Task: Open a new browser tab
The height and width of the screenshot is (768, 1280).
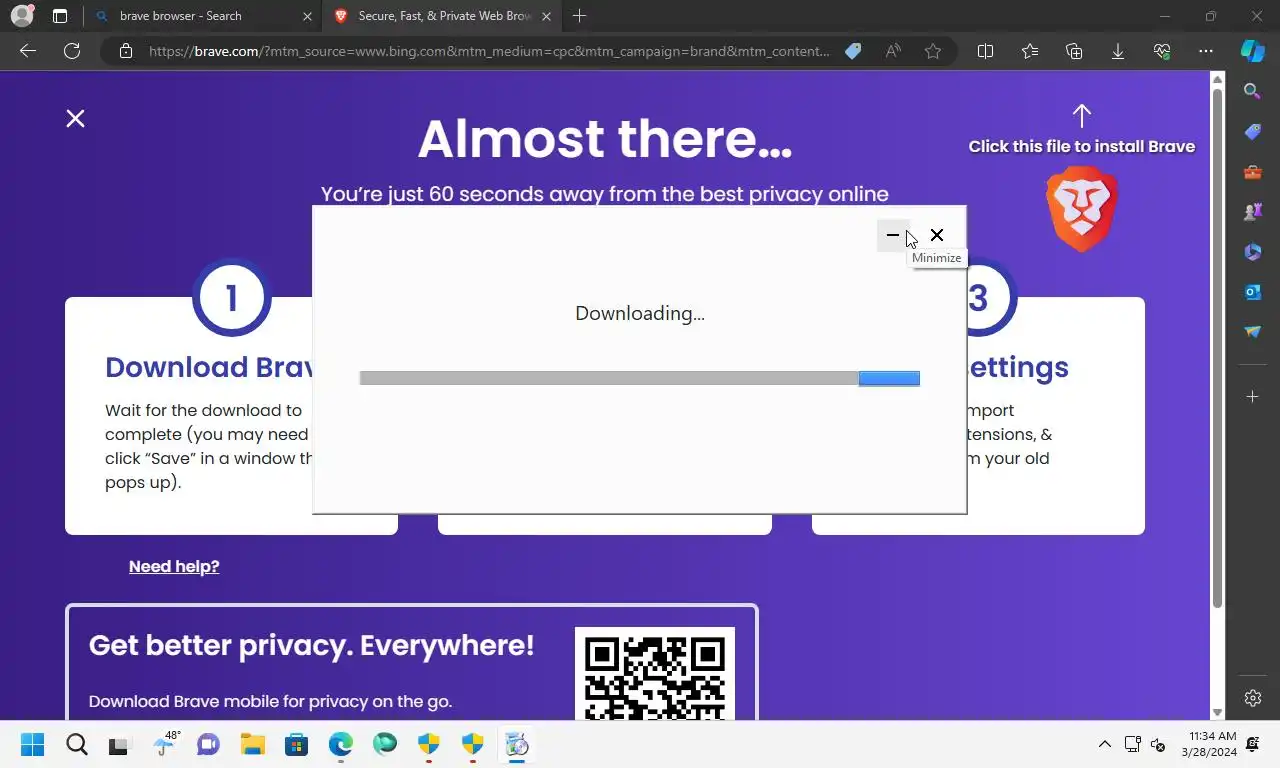Action: click(x=579, y=16)
